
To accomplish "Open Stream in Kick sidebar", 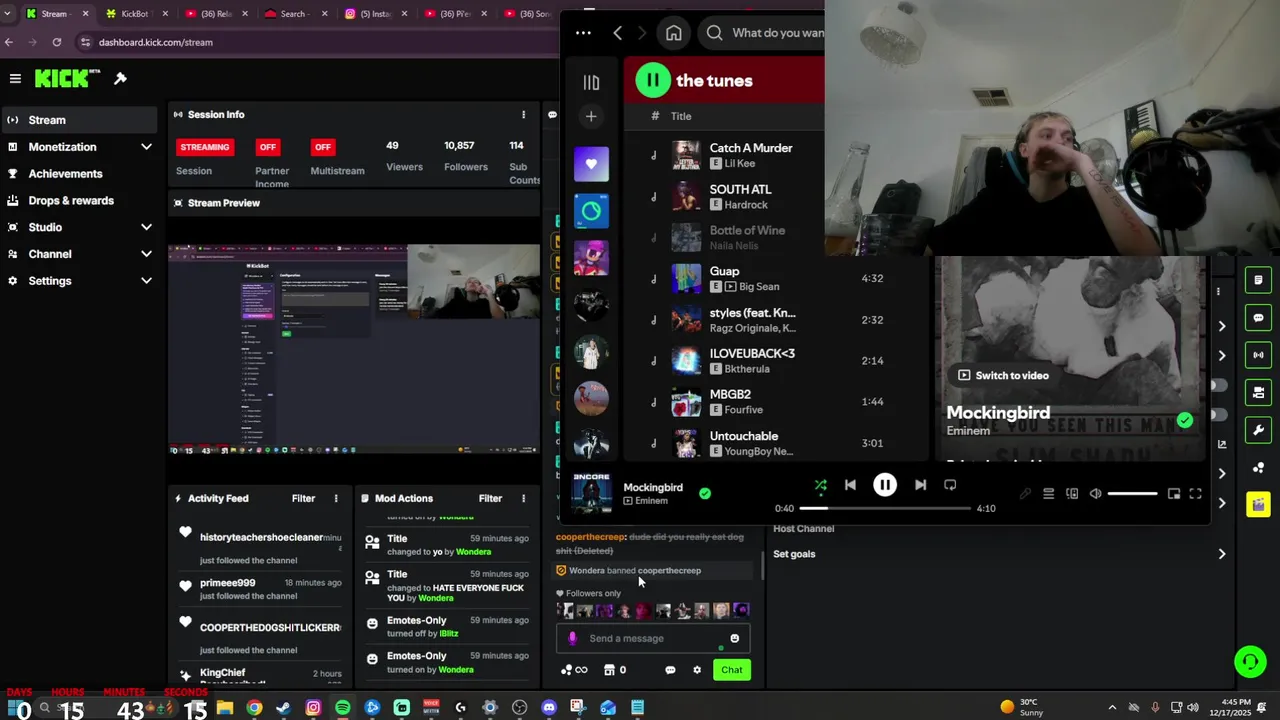I will point(78,120).
